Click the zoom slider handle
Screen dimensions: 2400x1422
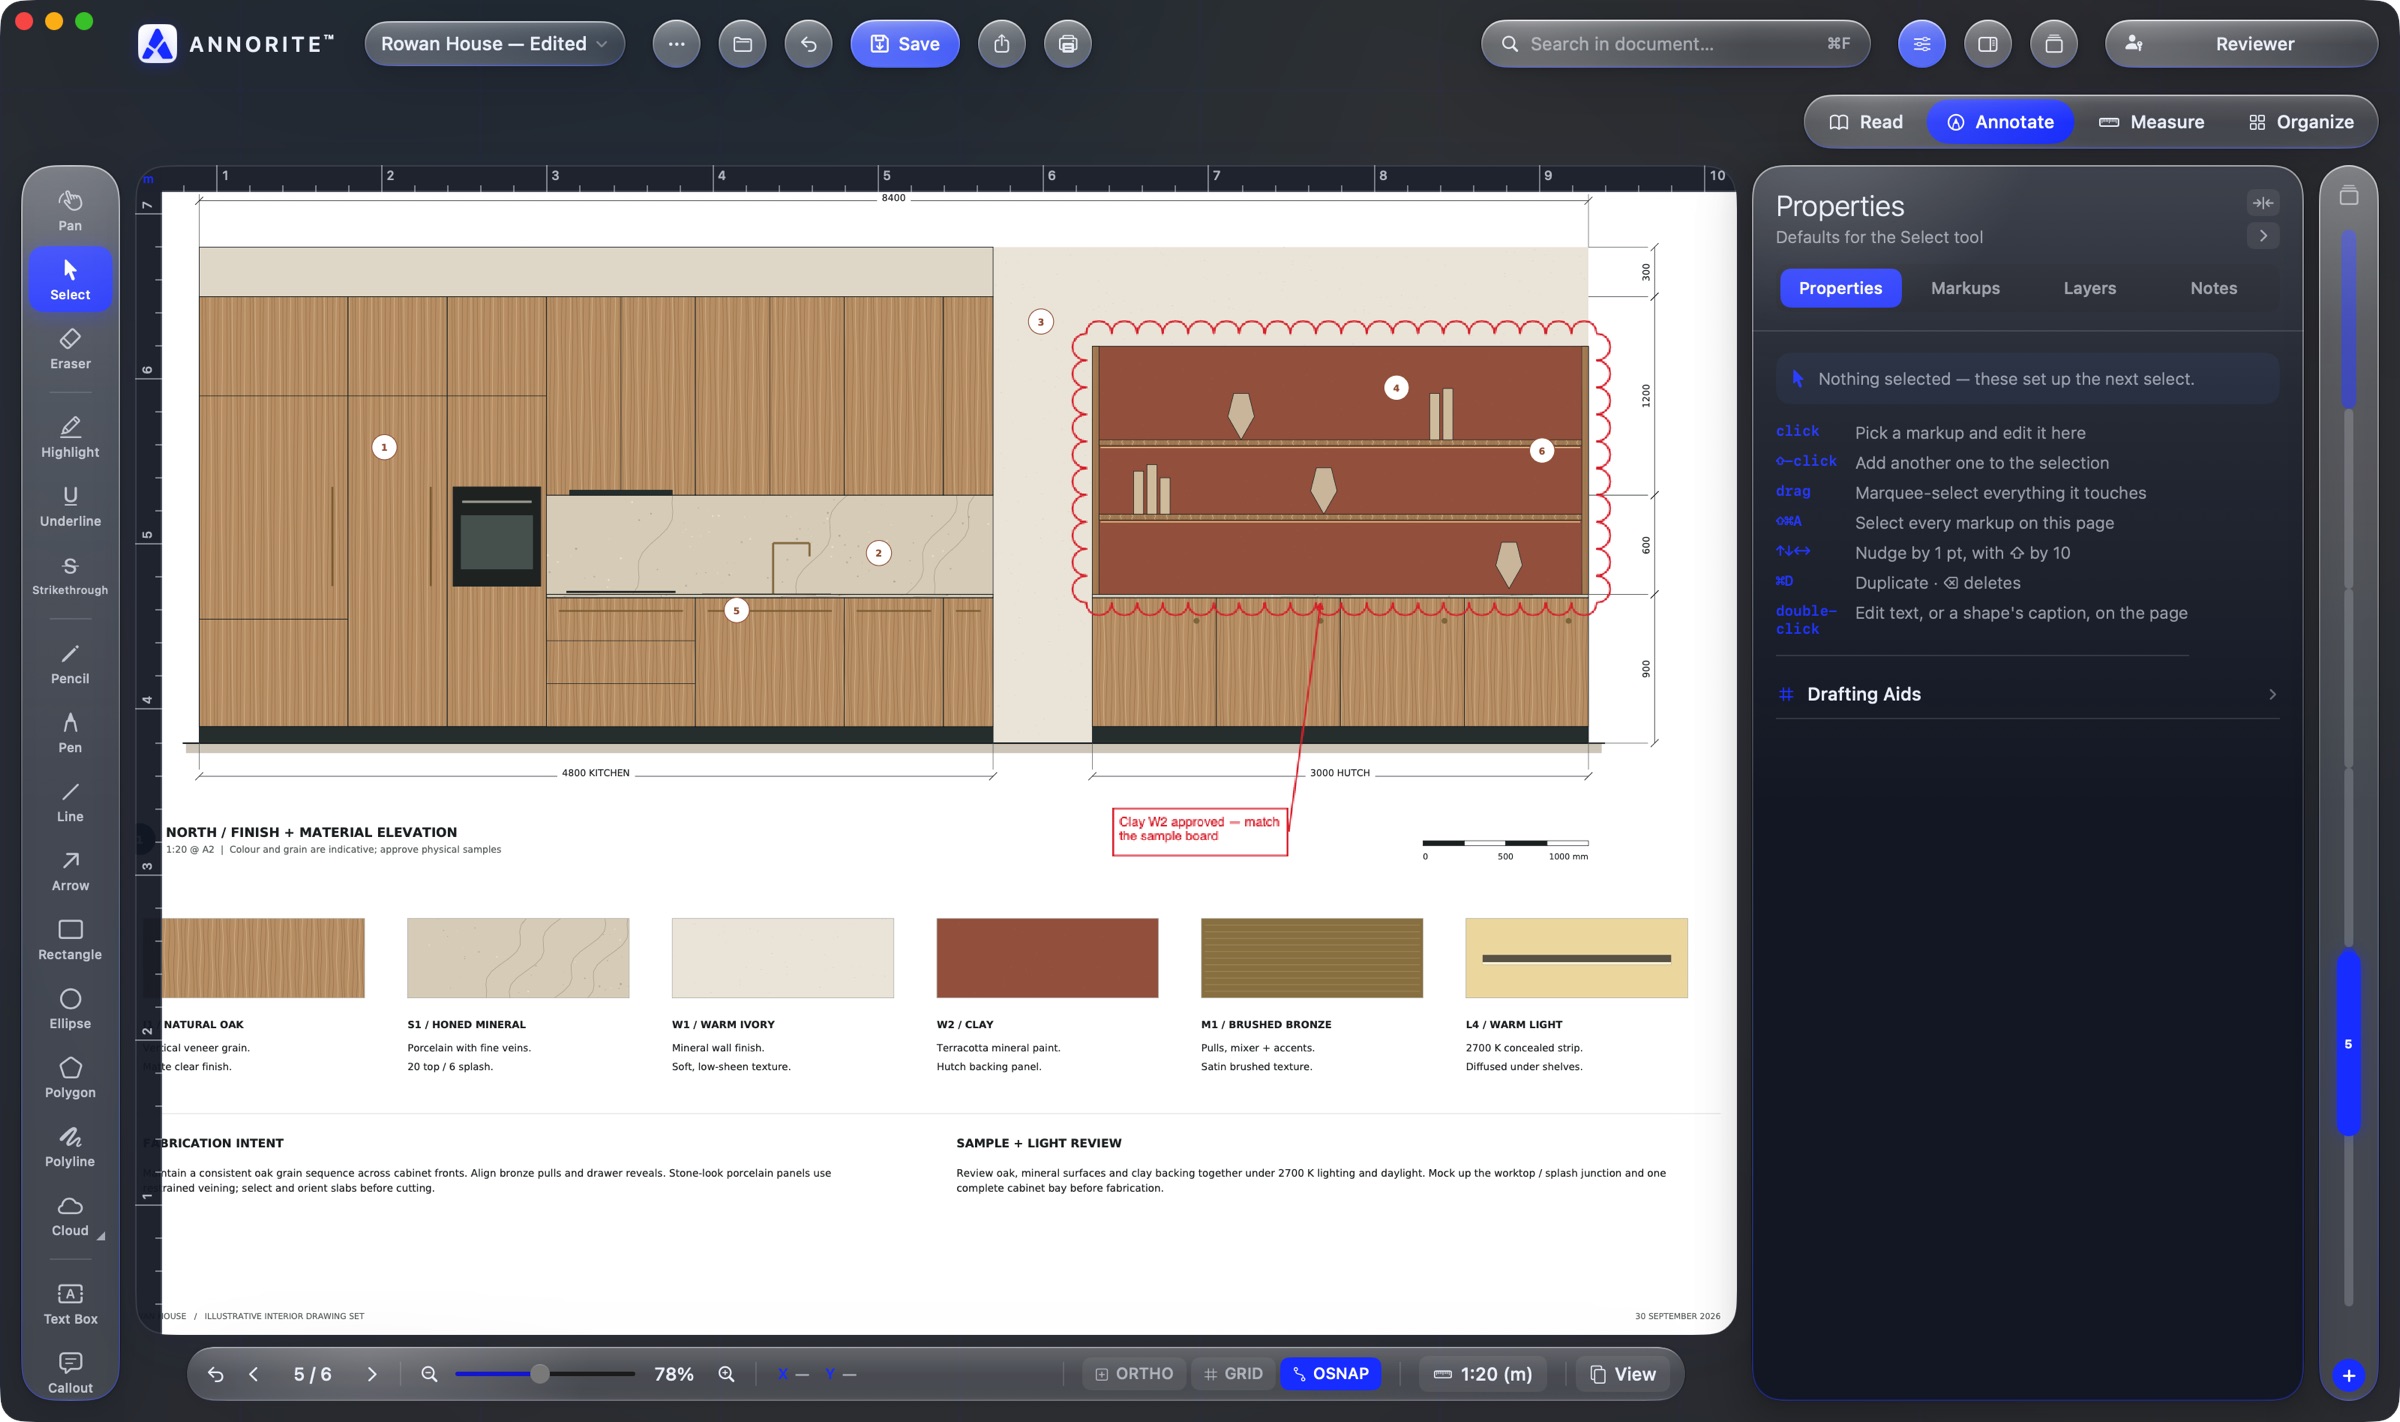pyautogui.click(x=539, y=1373)
